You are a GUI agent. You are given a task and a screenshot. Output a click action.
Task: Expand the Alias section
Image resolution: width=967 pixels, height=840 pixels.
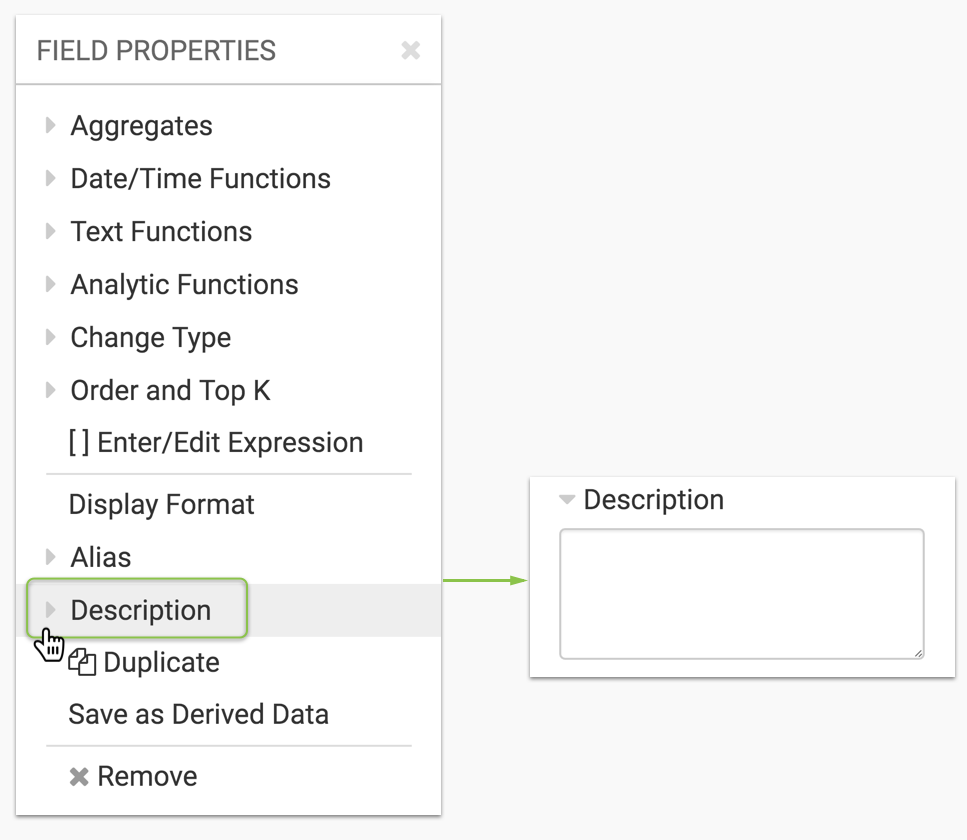click(x=50, y=557)
